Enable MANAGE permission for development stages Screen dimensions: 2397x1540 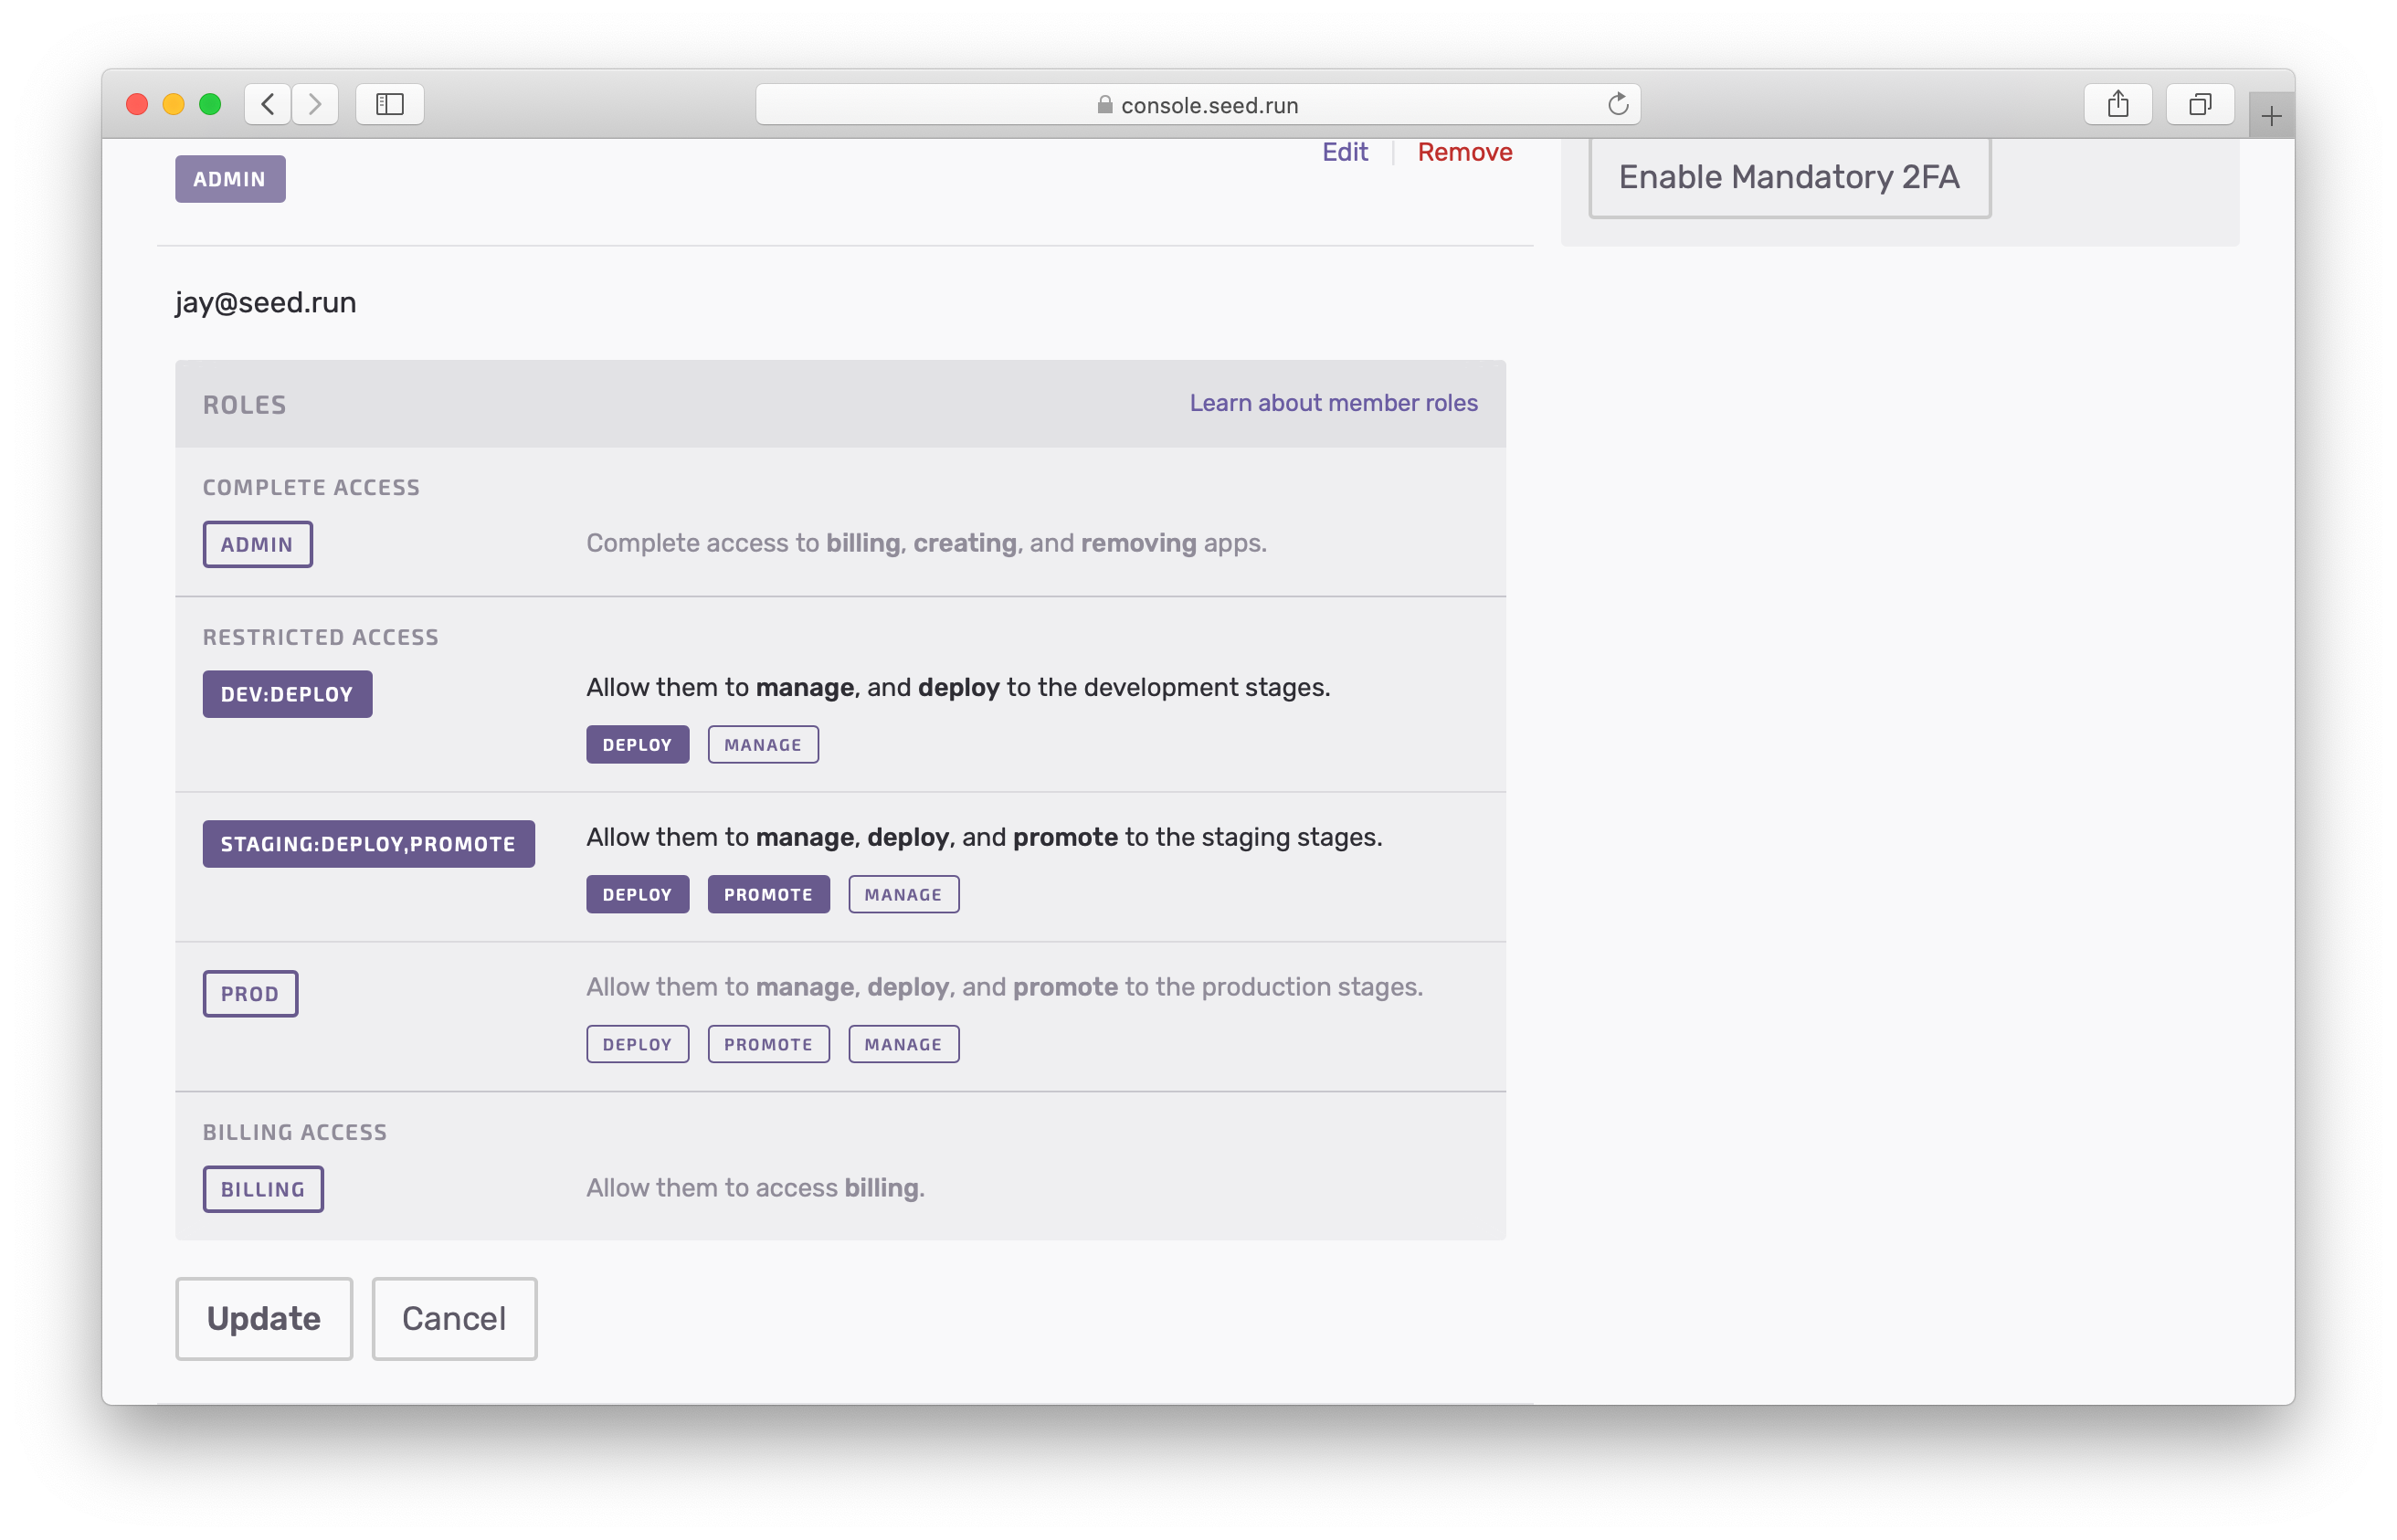pyautogui.click(x=763, y=745)
